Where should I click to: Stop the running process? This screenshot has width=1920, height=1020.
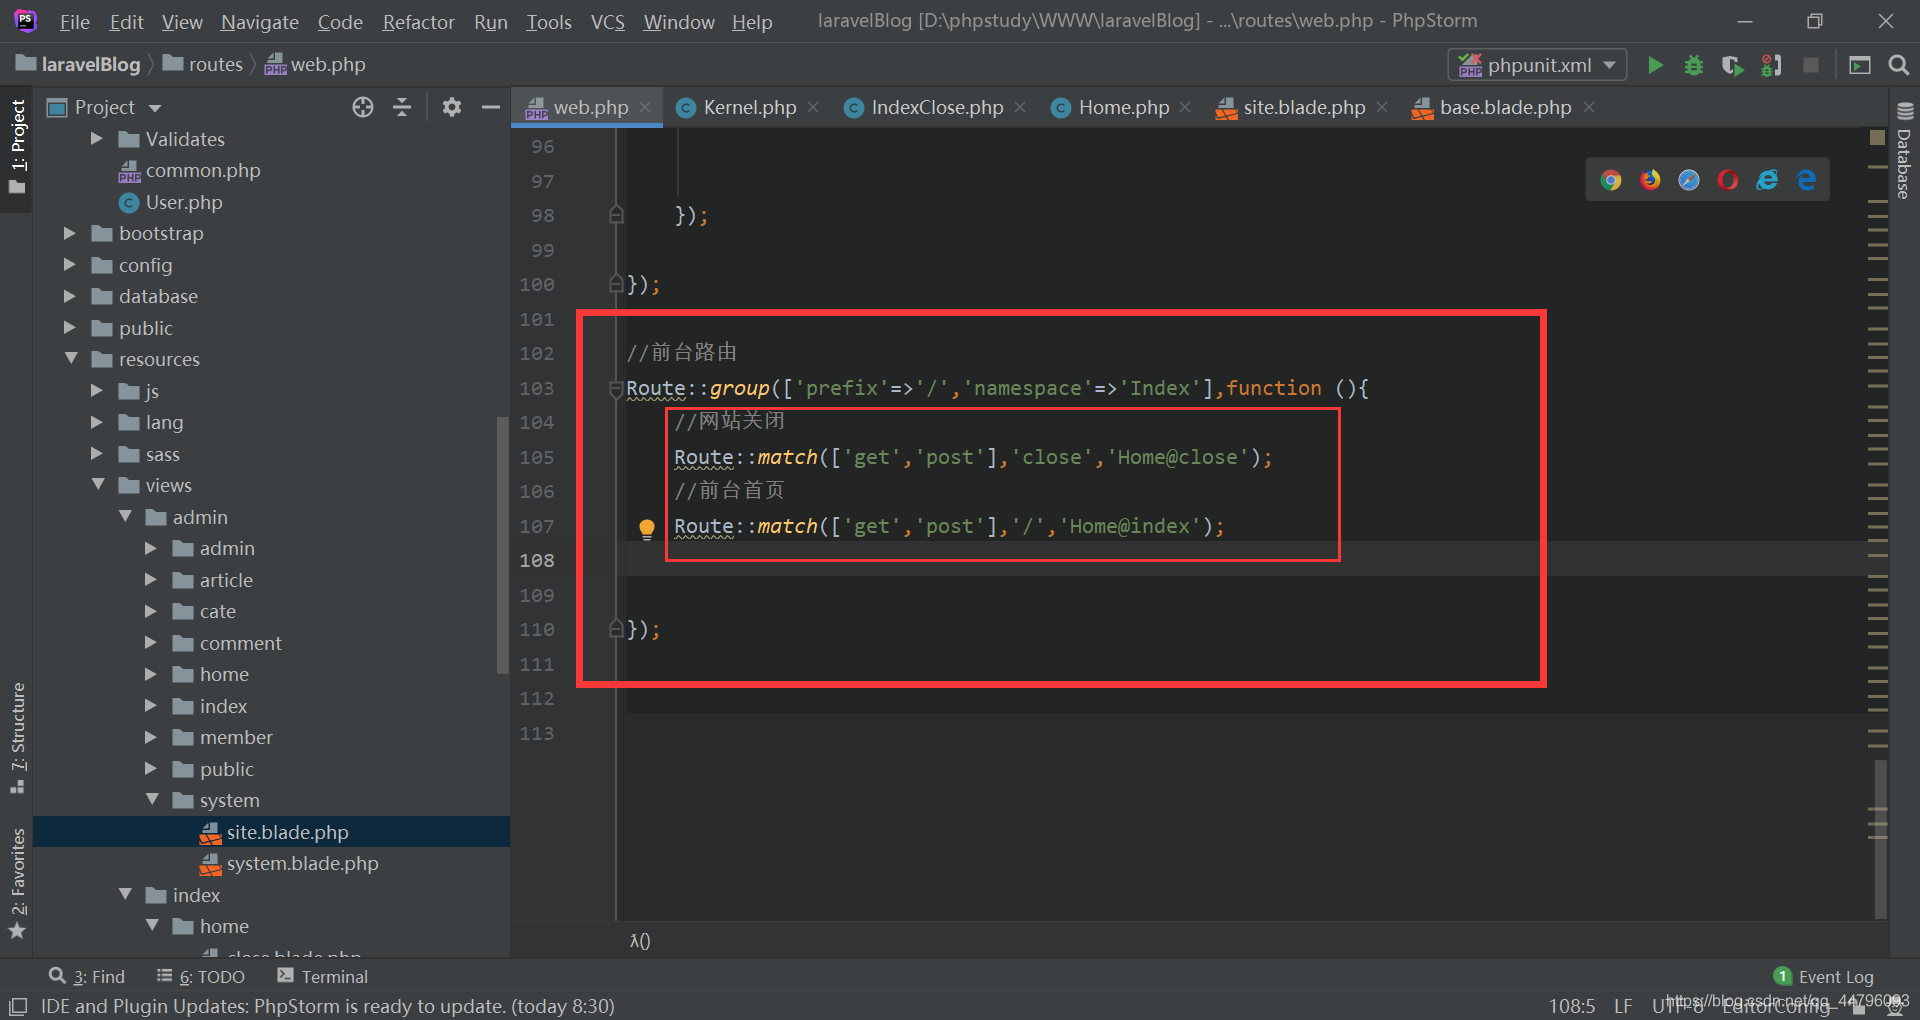1811,65
